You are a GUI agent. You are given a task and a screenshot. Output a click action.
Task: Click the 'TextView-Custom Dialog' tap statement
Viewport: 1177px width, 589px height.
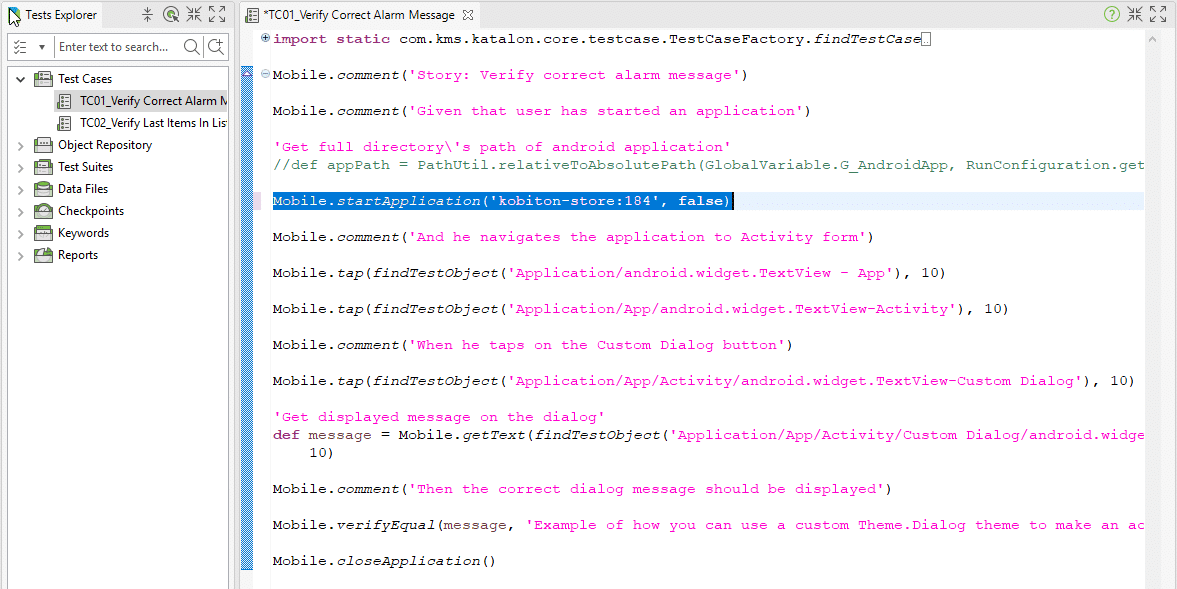tap(703, 381)
